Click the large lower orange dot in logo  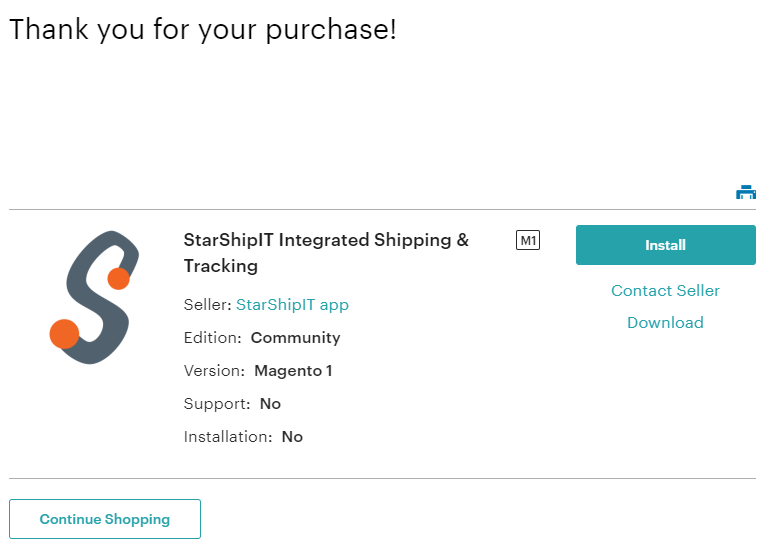64,334
